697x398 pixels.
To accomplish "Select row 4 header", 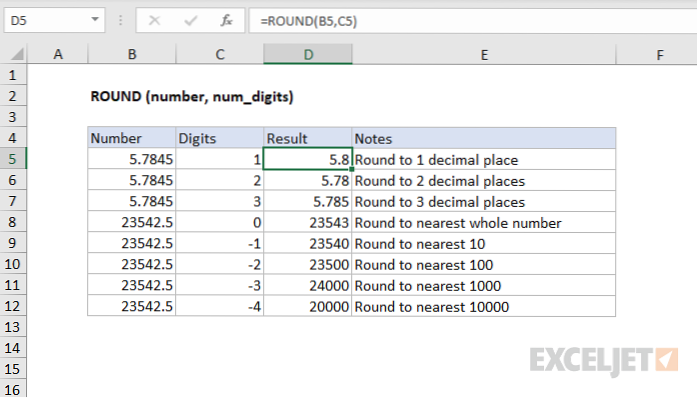I will (x=13, y=138).
